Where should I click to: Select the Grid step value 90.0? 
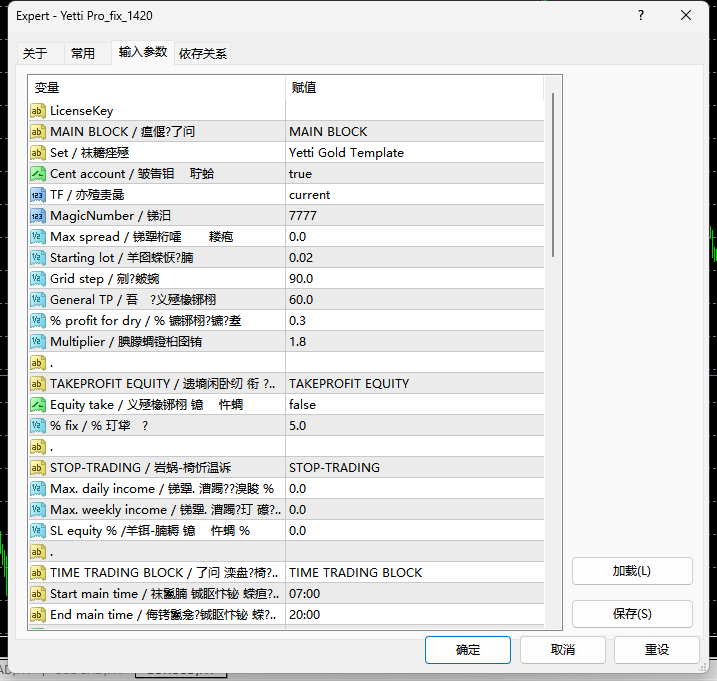click(x=415, y=279)
